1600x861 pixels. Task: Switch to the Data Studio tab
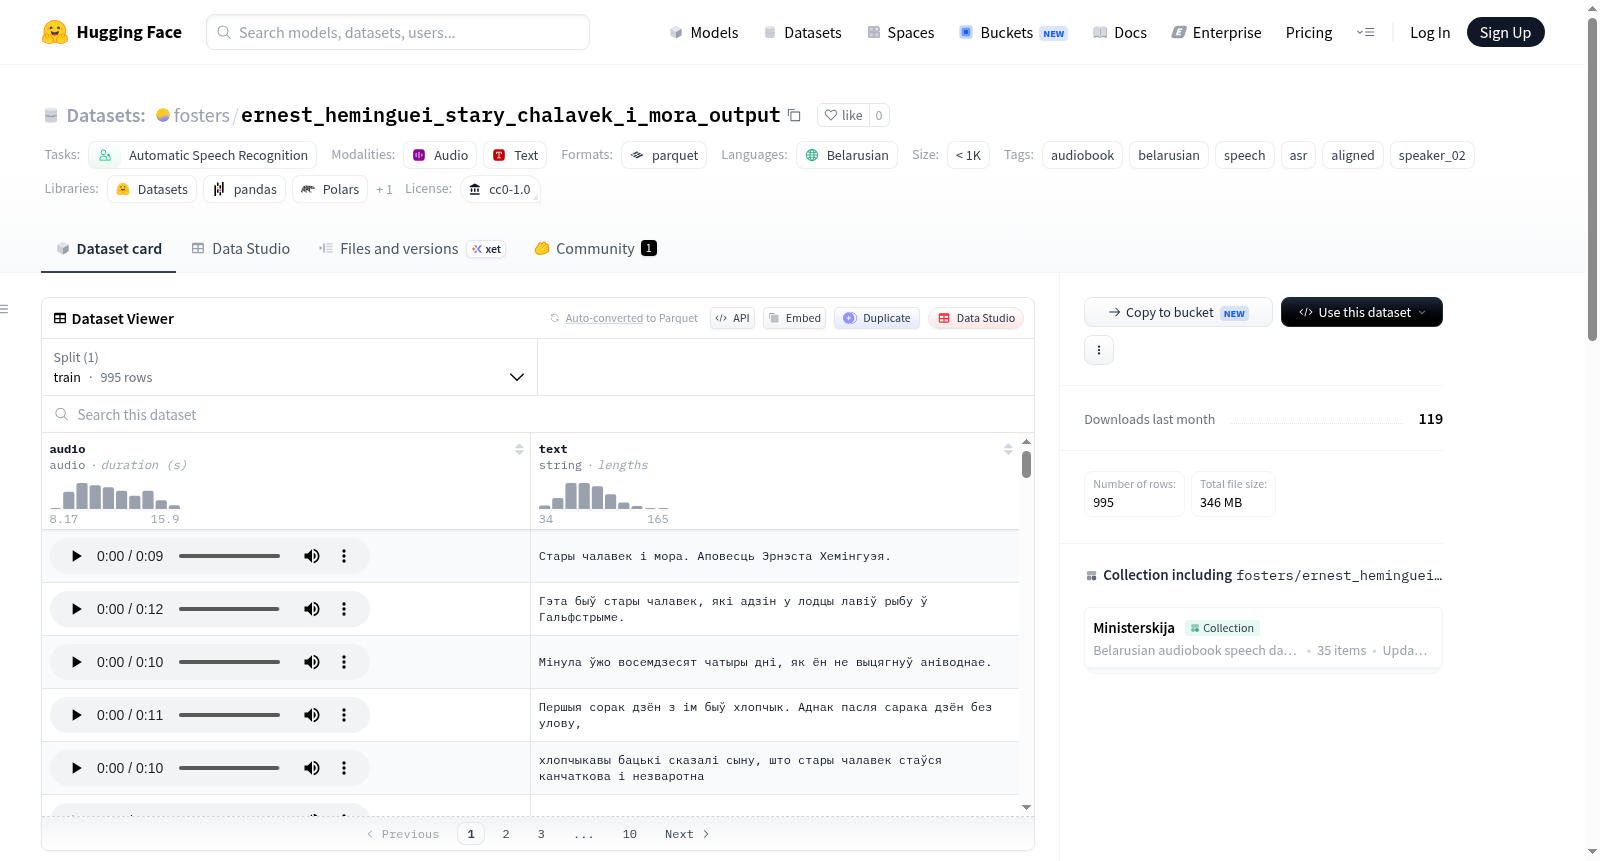pos(241,248)
